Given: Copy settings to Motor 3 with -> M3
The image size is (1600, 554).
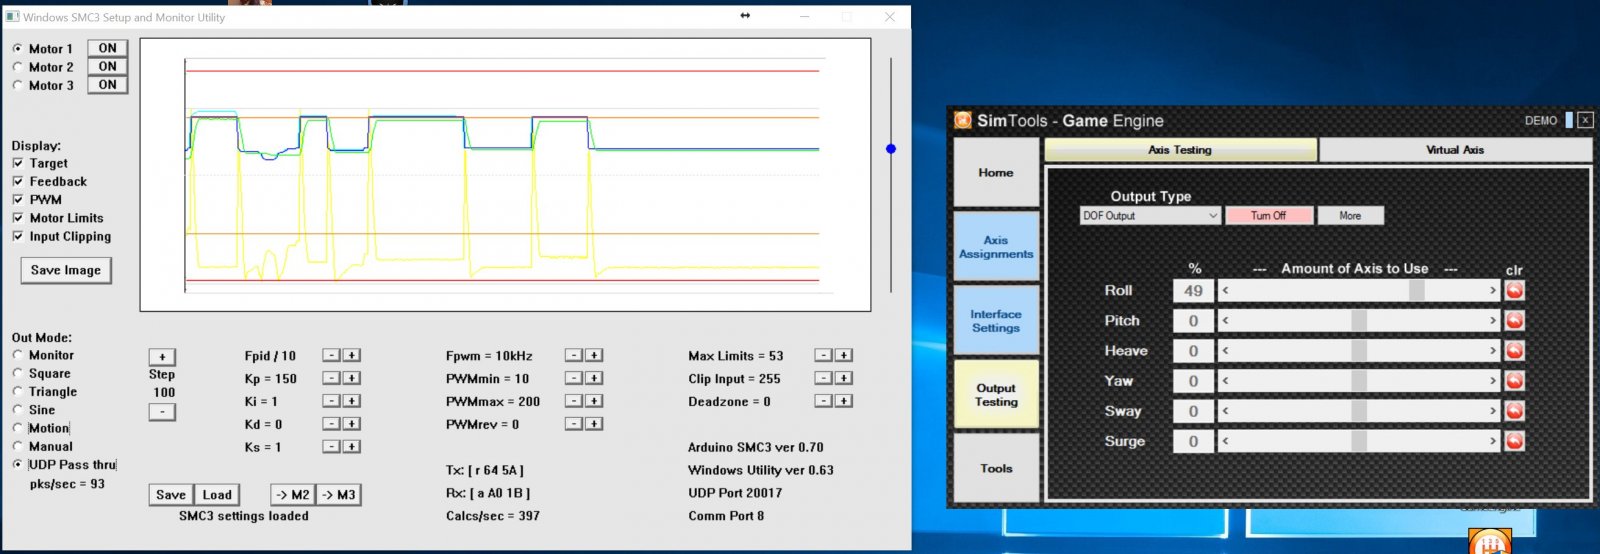Looking at the screenshot, I should [x=339, y=494].
